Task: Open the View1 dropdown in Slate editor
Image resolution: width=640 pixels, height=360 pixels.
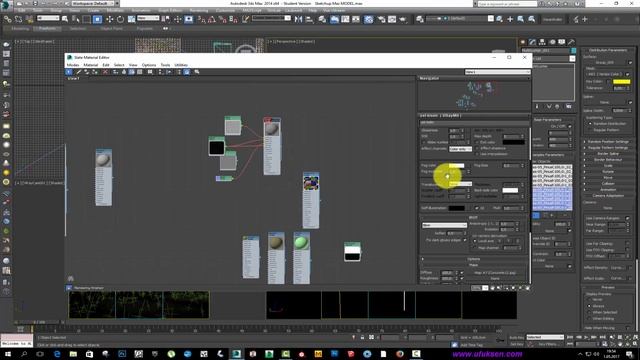Action: click(498, 72)
